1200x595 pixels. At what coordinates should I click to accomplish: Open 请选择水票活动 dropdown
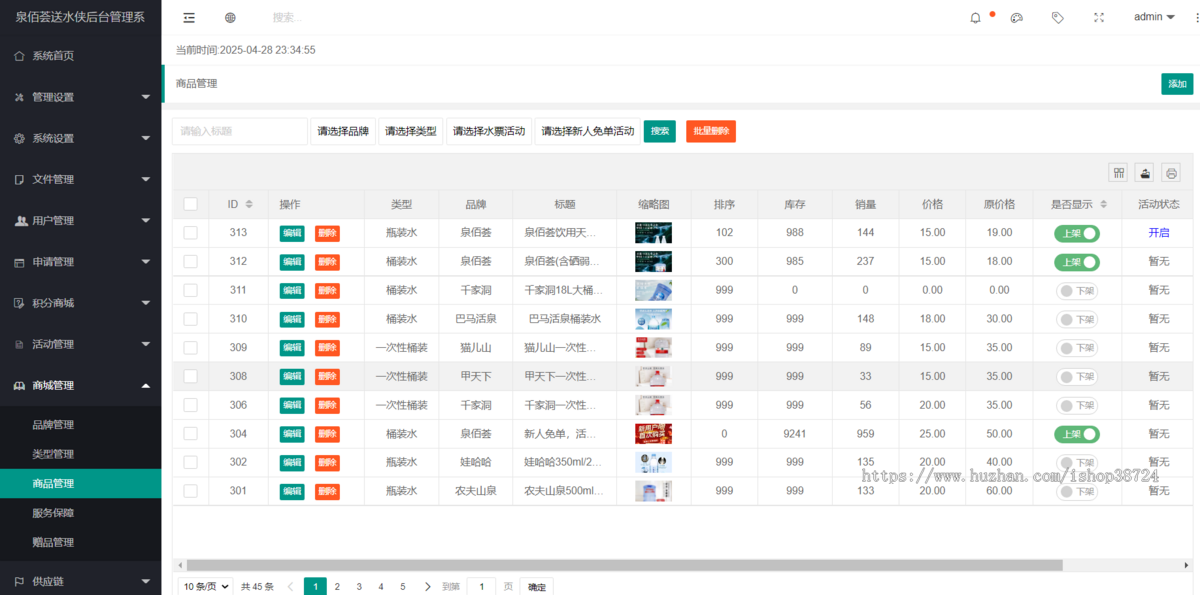[489, 131]
